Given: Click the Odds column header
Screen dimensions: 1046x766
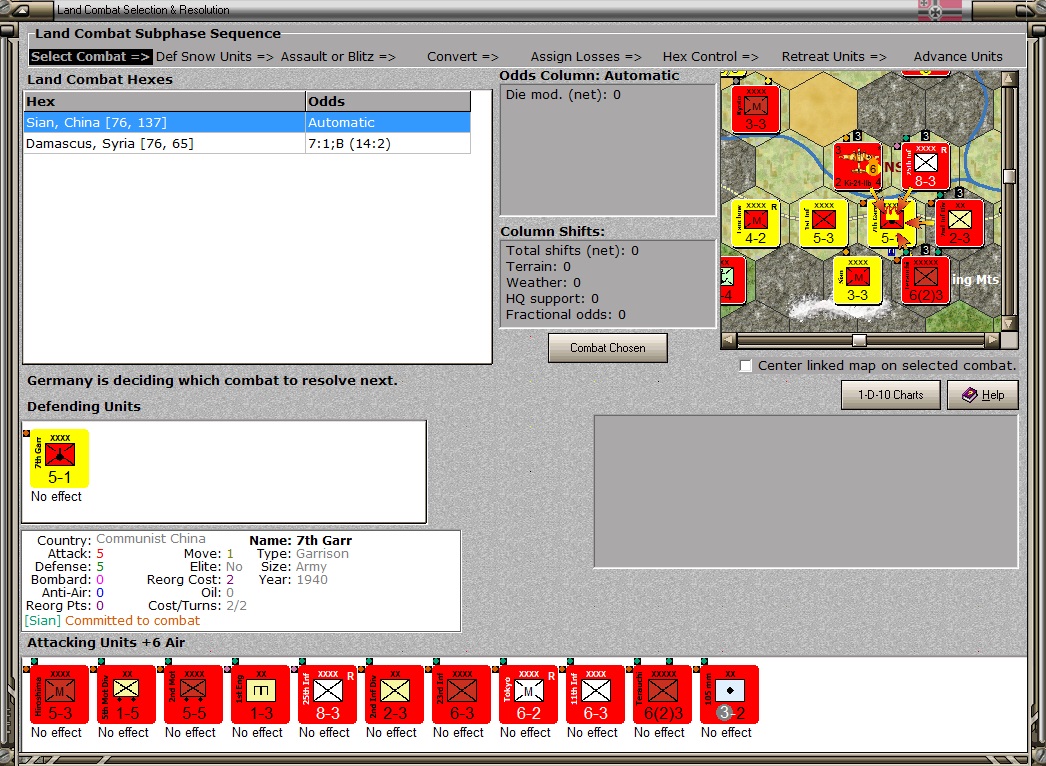Looking at the screenshot, I should pos(388,101).
